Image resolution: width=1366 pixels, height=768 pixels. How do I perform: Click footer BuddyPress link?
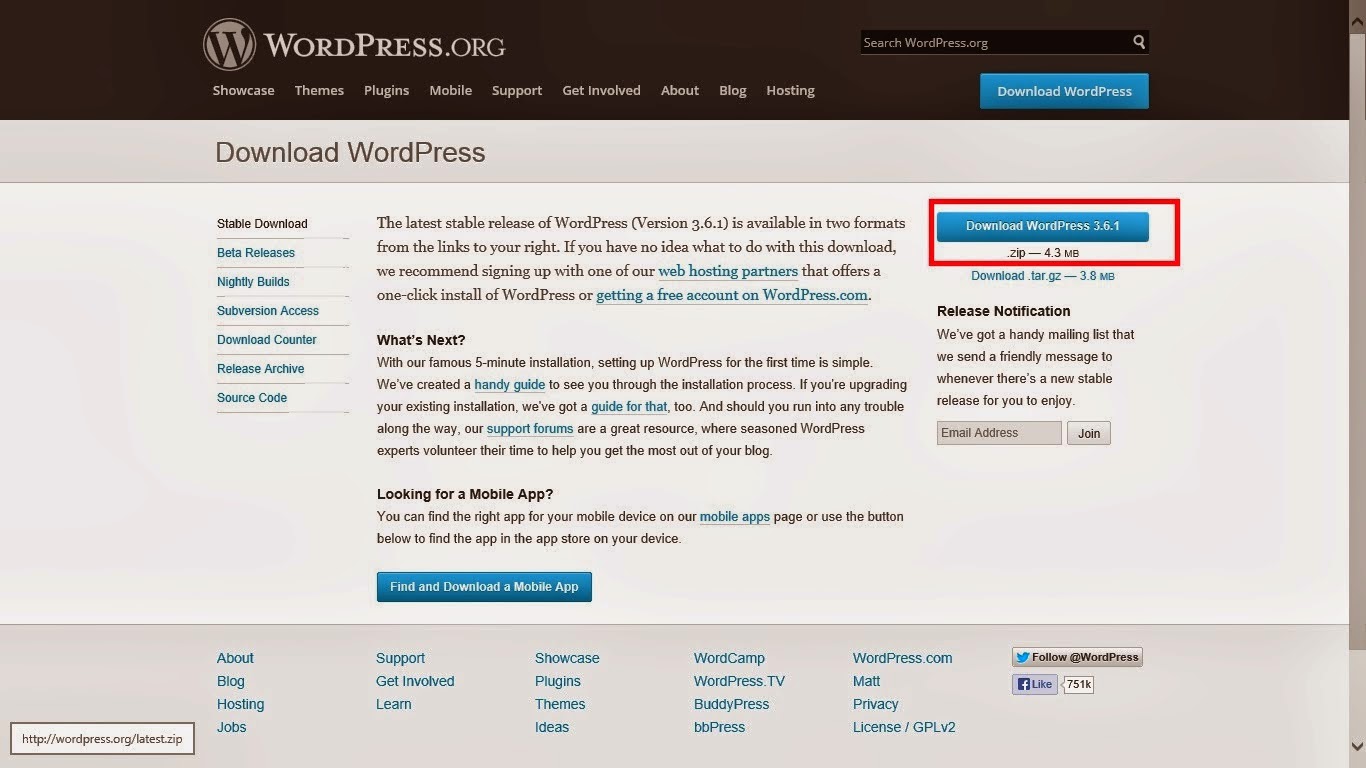732,704
